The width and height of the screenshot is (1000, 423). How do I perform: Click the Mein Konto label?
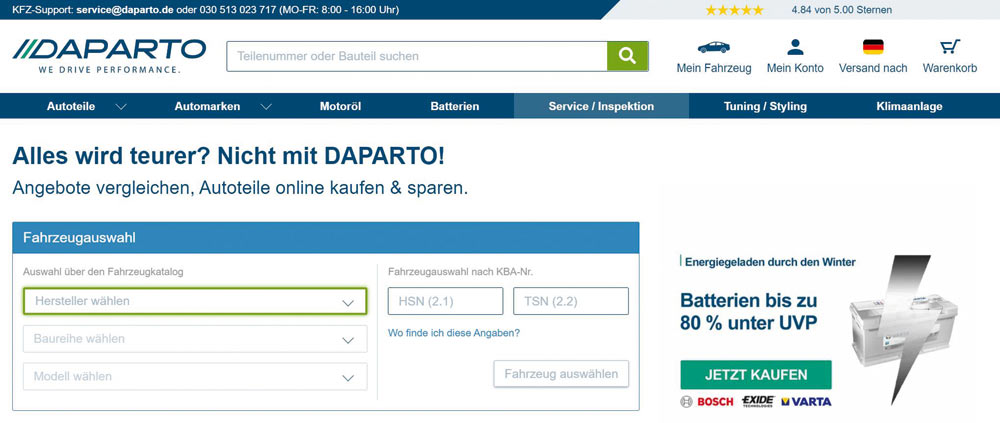tap(795, 68)
